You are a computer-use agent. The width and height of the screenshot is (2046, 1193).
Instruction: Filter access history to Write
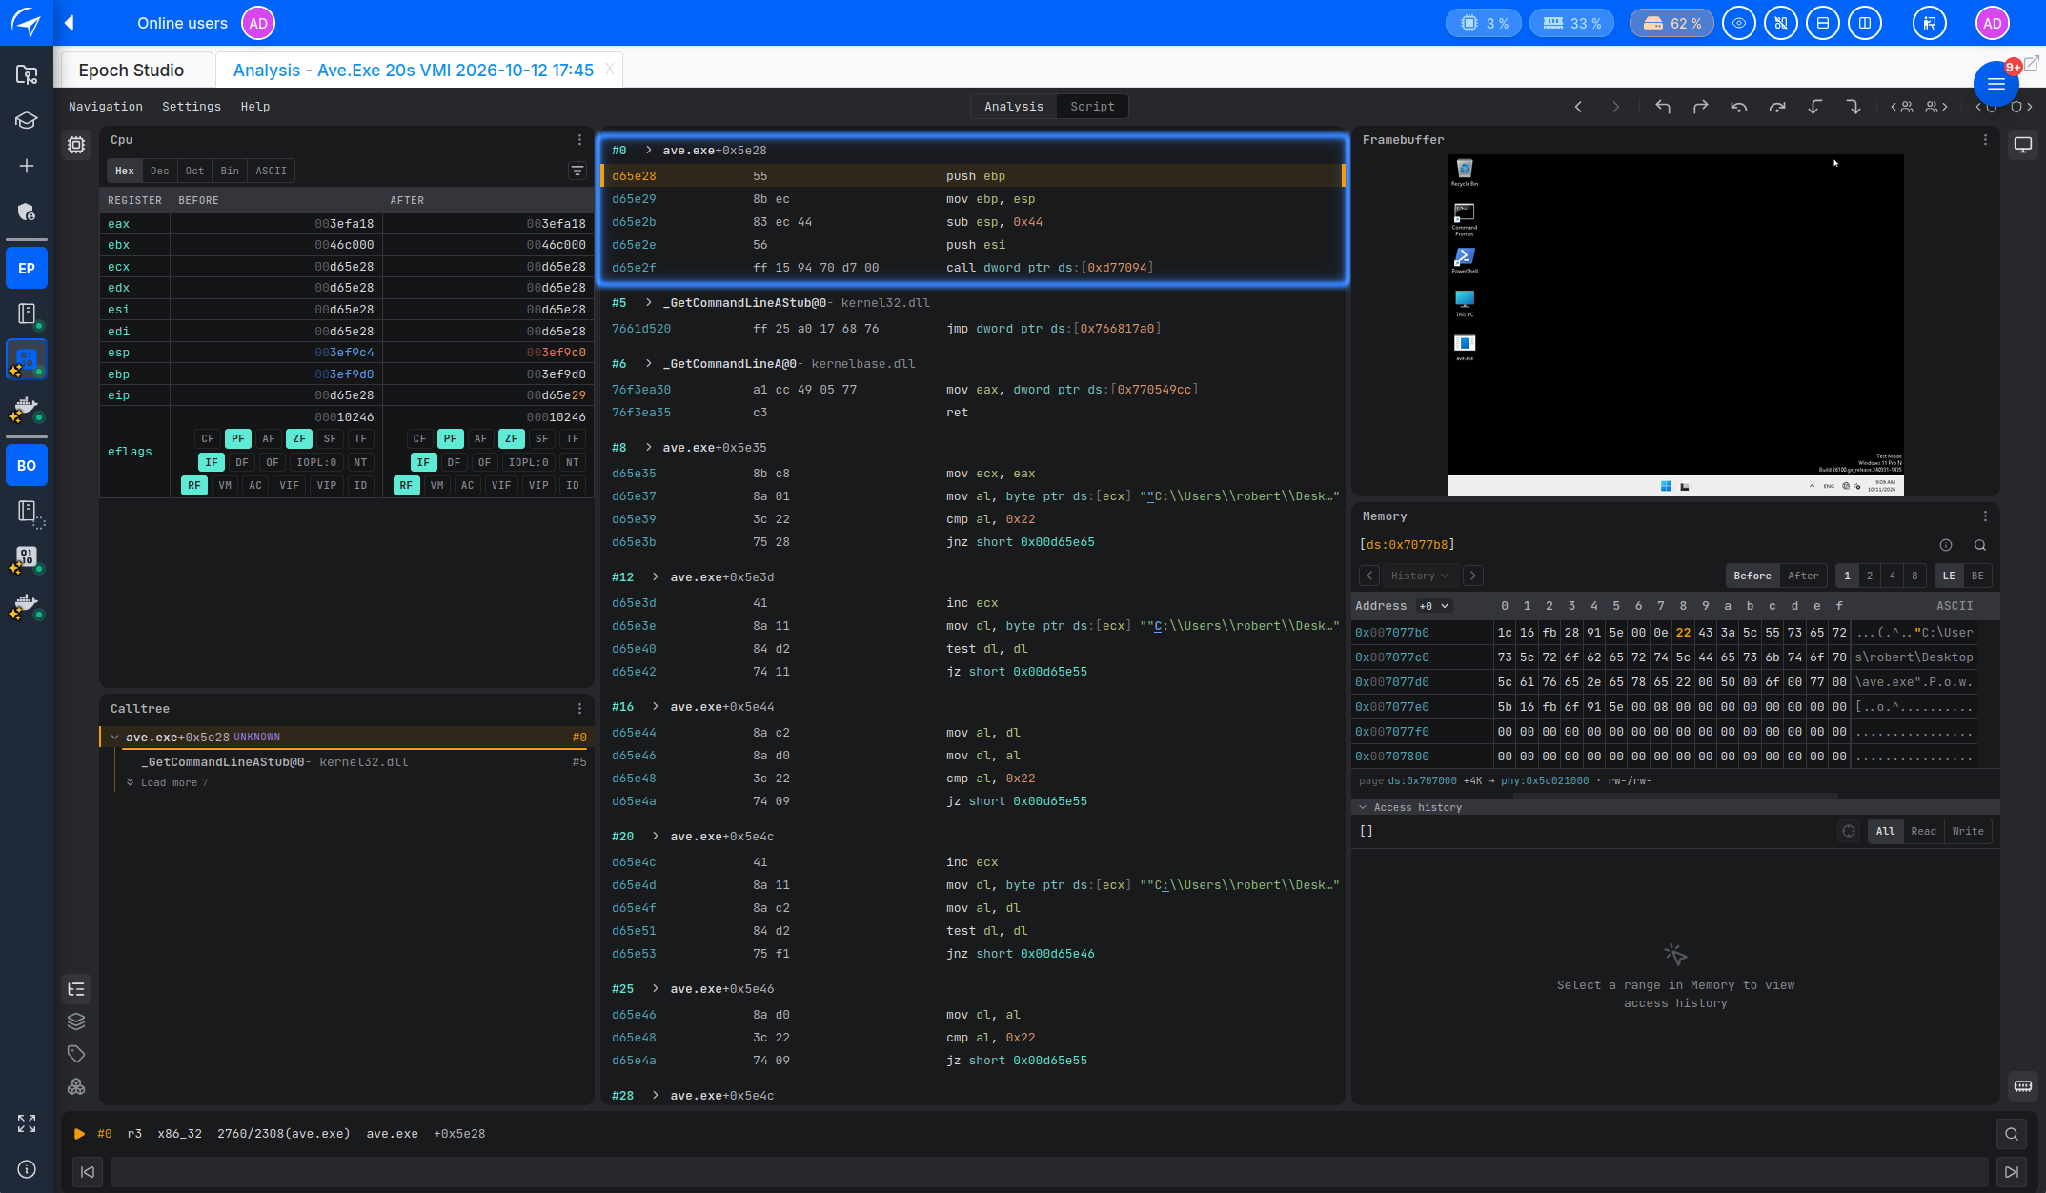click(1967, 831)
